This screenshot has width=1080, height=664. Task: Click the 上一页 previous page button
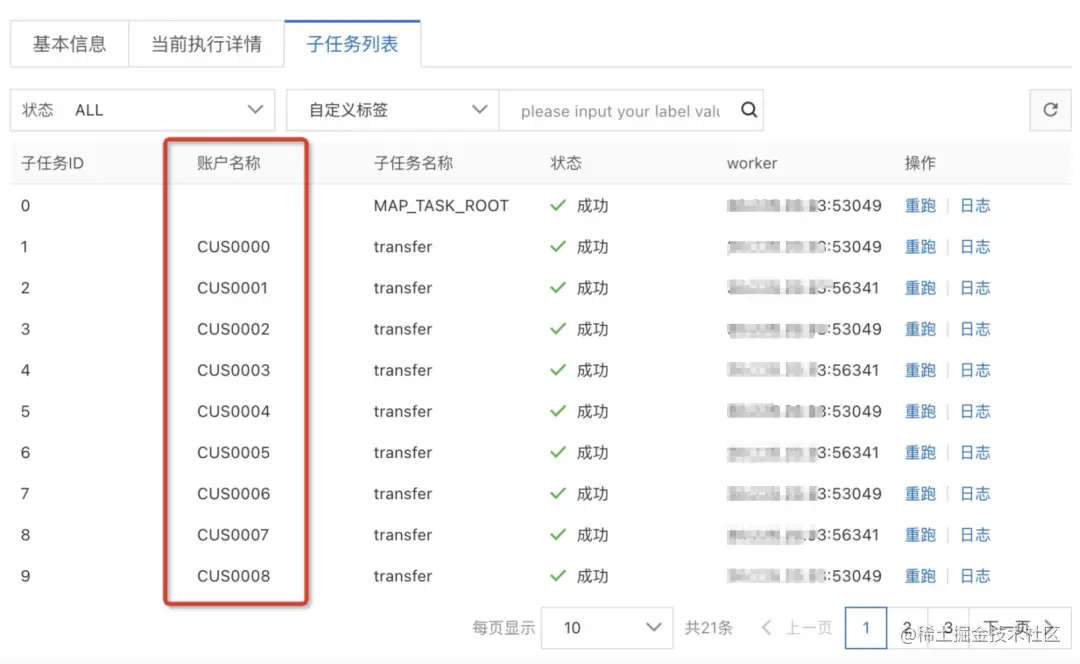point(797,627)
